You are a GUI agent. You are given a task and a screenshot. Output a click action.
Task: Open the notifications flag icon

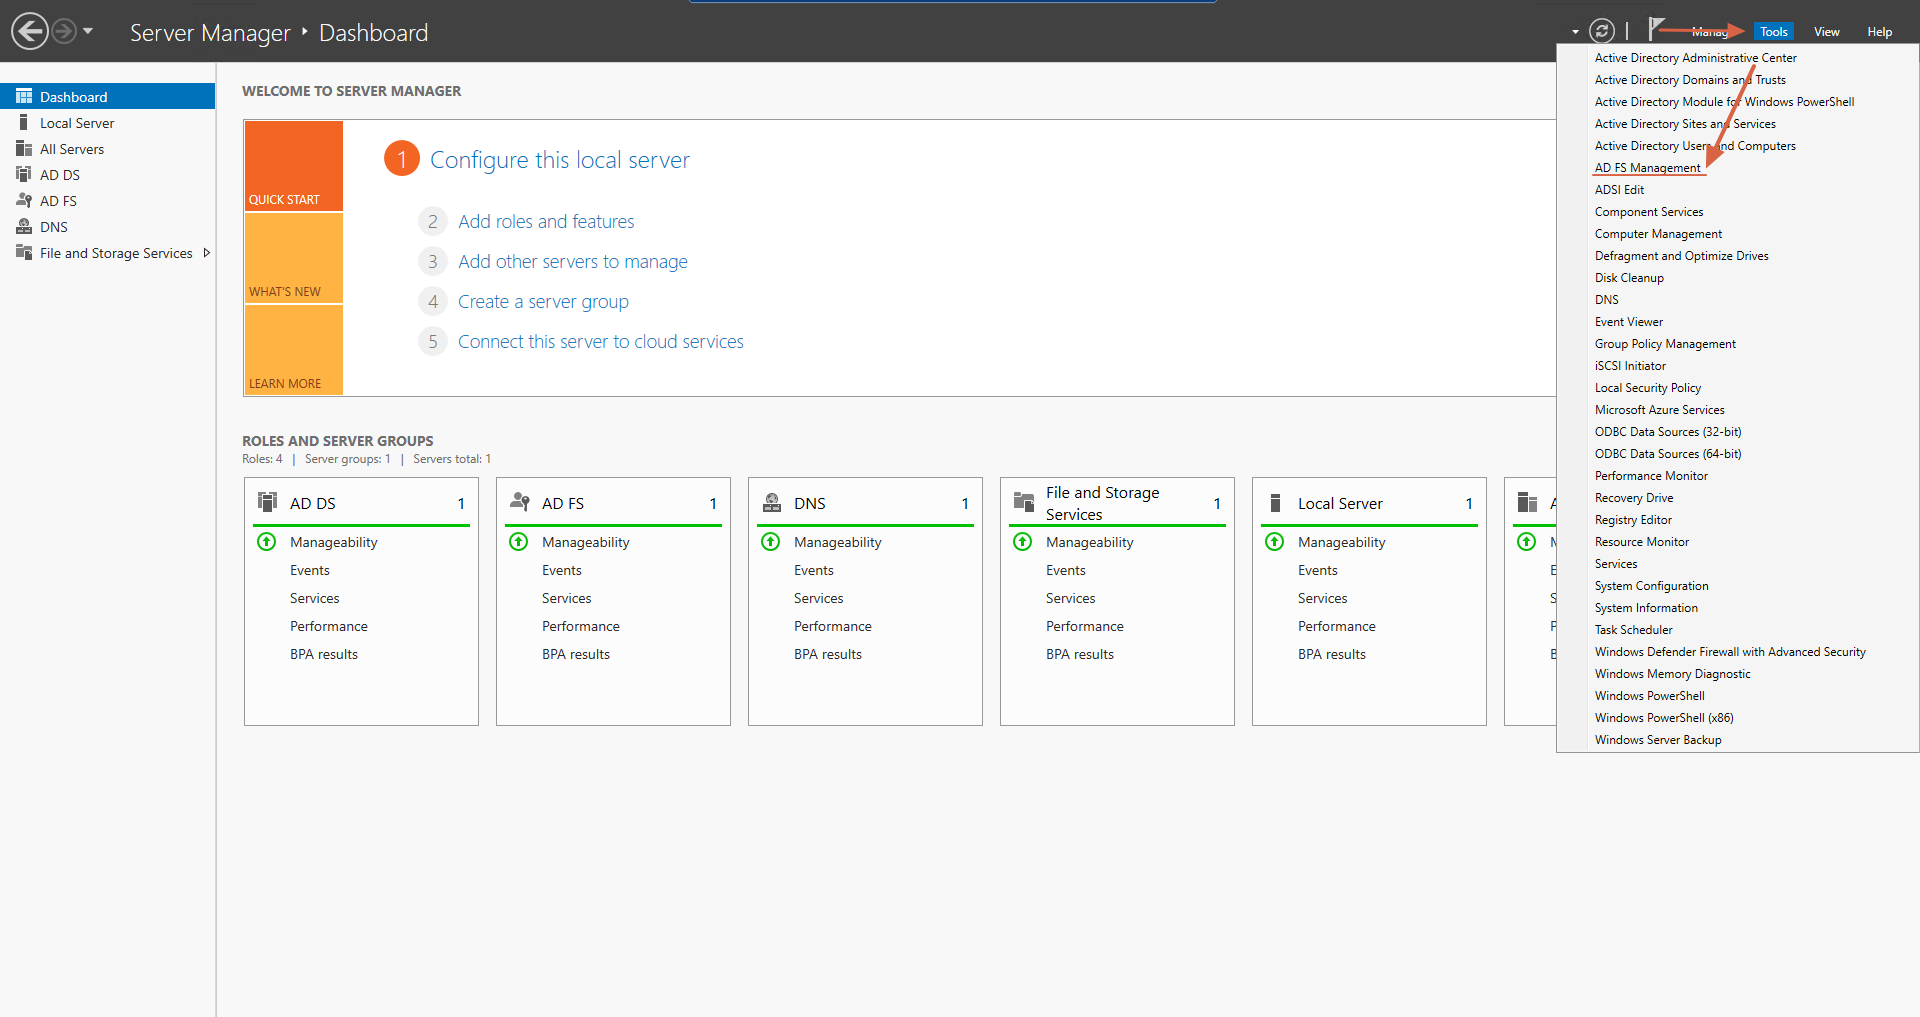[1656, 29]
